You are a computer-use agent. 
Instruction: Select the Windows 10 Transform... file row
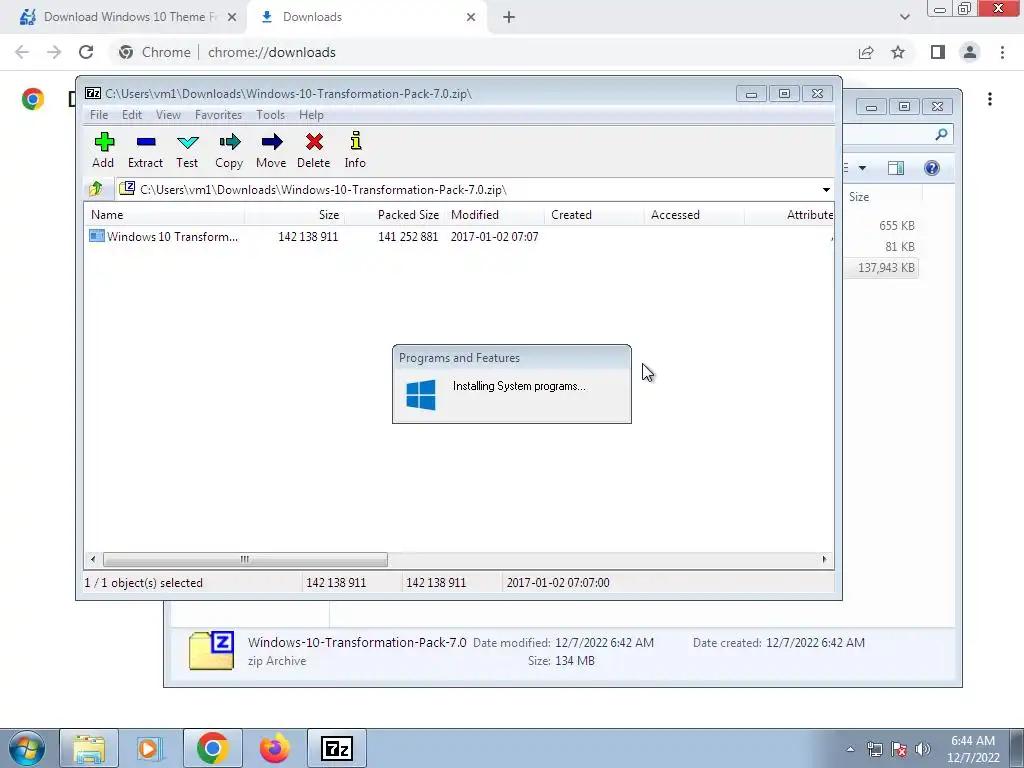458,236
